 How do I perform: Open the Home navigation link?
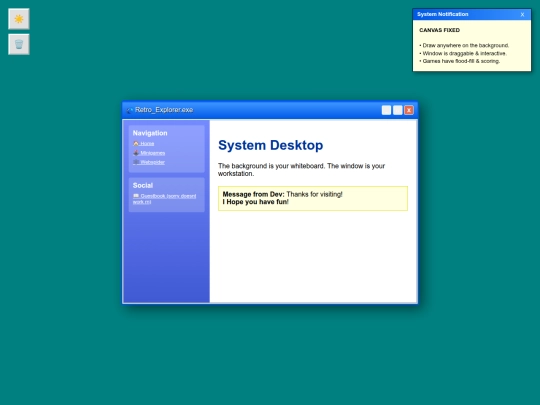coord(144,144)
